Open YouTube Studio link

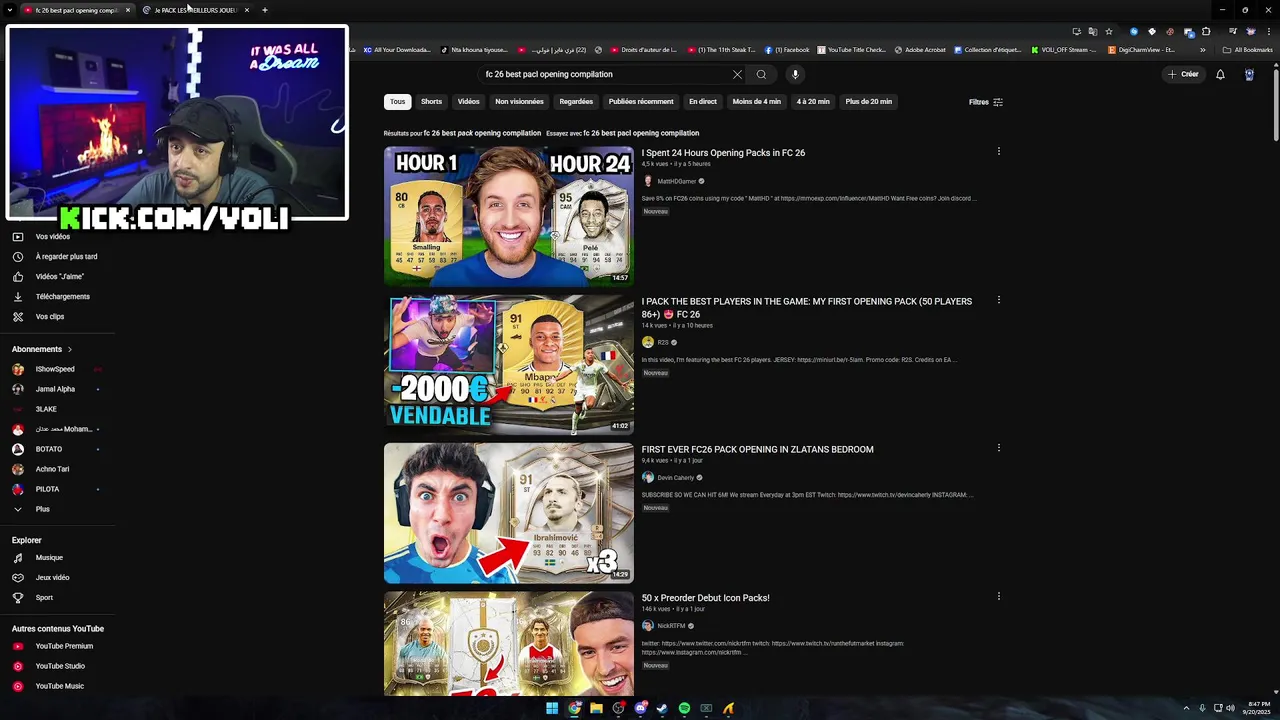[x=58, y=666]
